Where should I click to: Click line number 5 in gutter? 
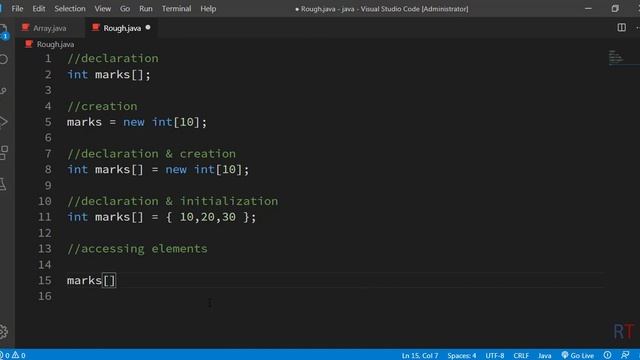[48, 122]
